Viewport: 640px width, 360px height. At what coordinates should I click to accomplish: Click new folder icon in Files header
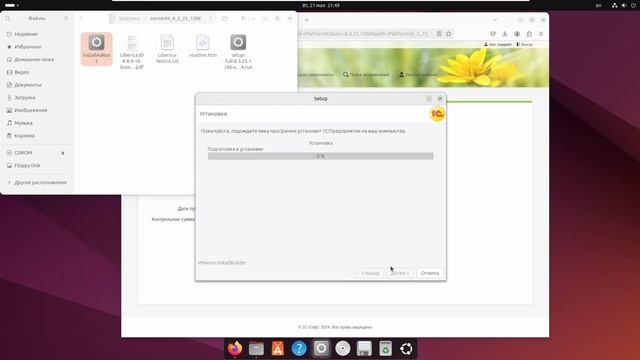[x=224, y=18]
